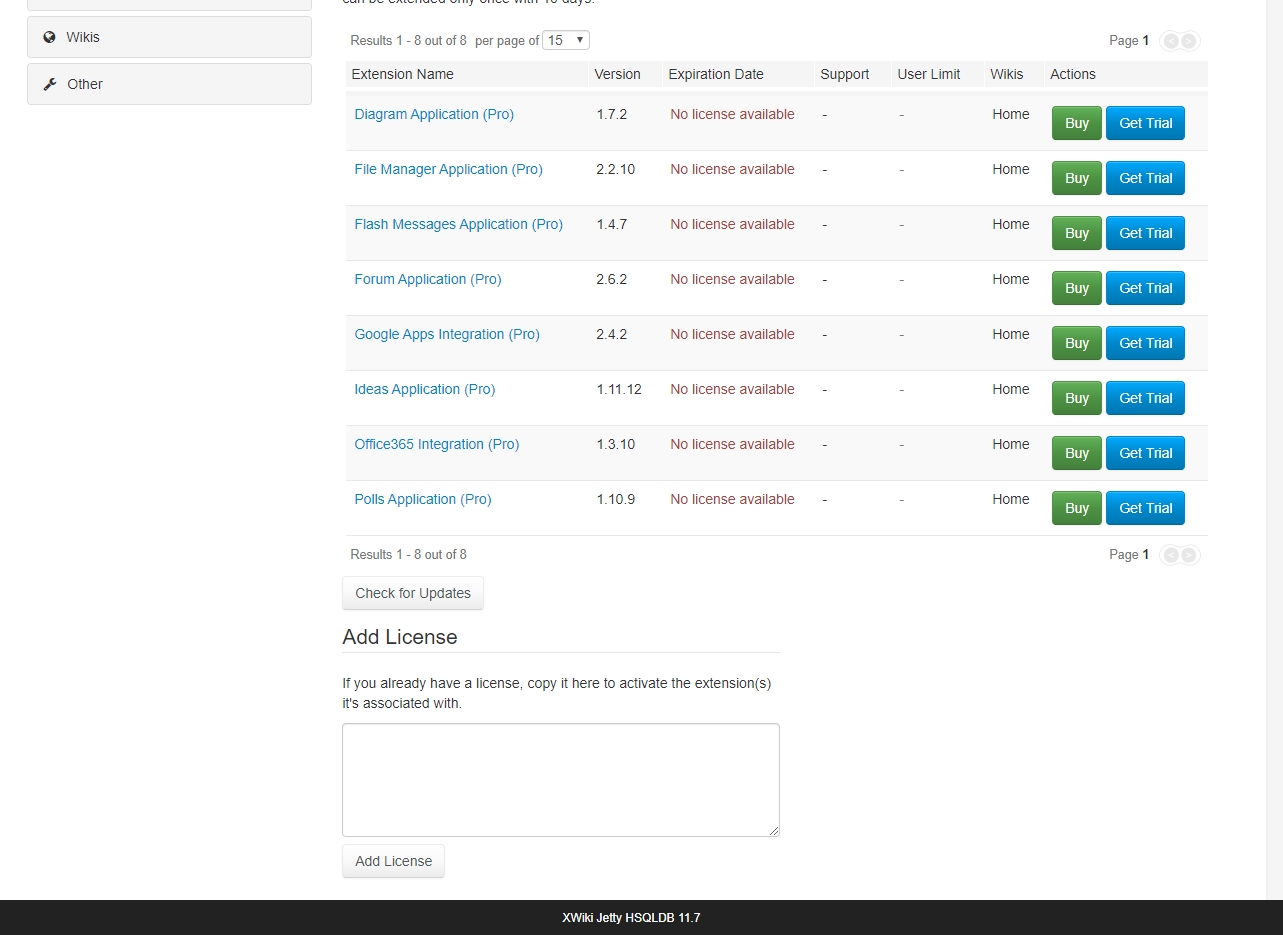Buy a license for Office365 Integration
The height and width of the screenshot is (935, 1283).
click(x=1076, y=453)
